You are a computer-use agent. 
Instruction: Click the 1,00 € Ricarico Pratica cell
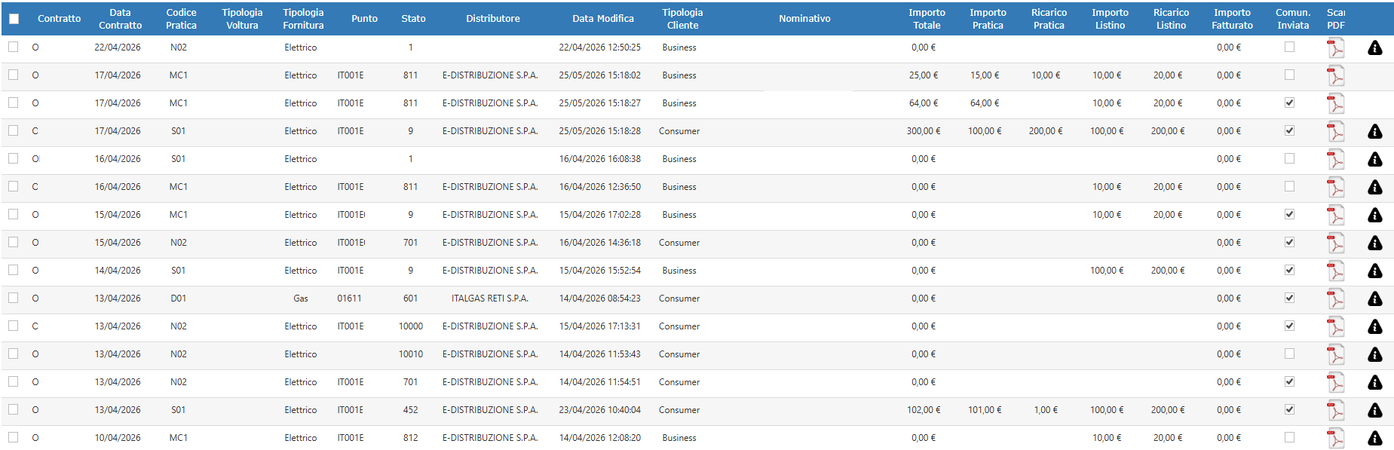1046,410
